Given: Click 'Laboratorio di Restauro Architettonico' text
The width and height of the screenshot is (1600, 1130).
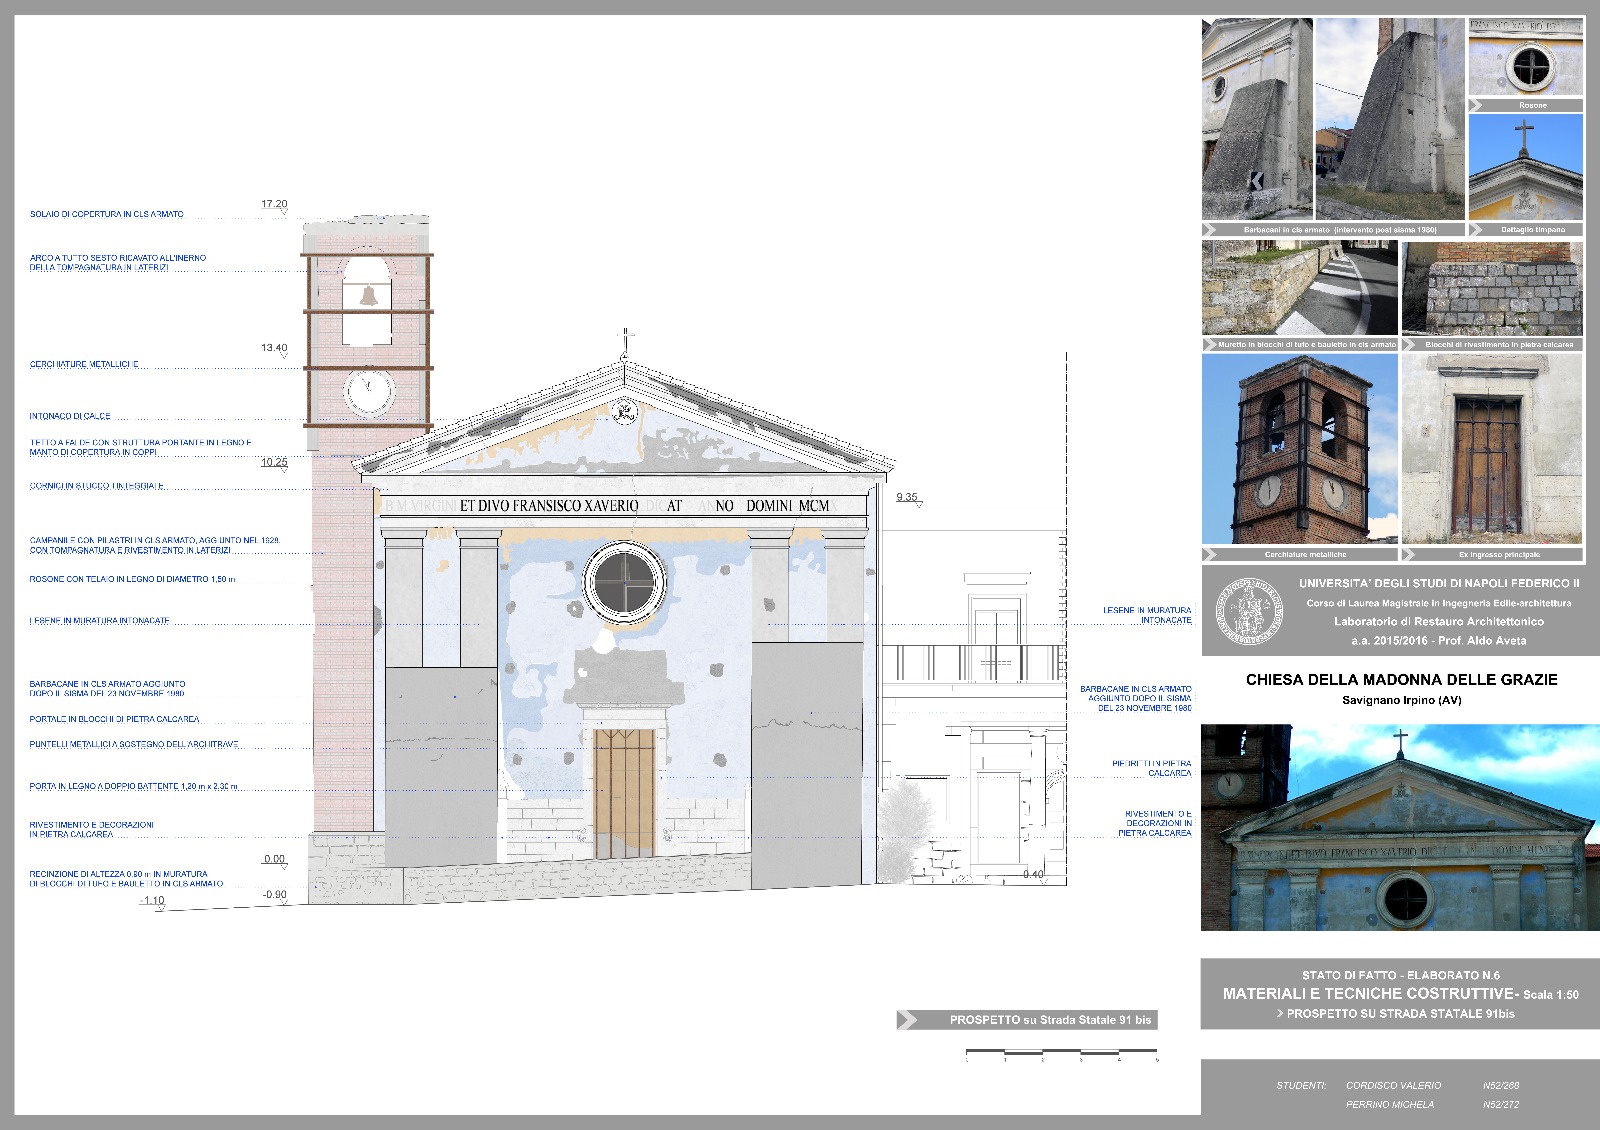Looking at the screenshot, I should [x=1439, y=621].
